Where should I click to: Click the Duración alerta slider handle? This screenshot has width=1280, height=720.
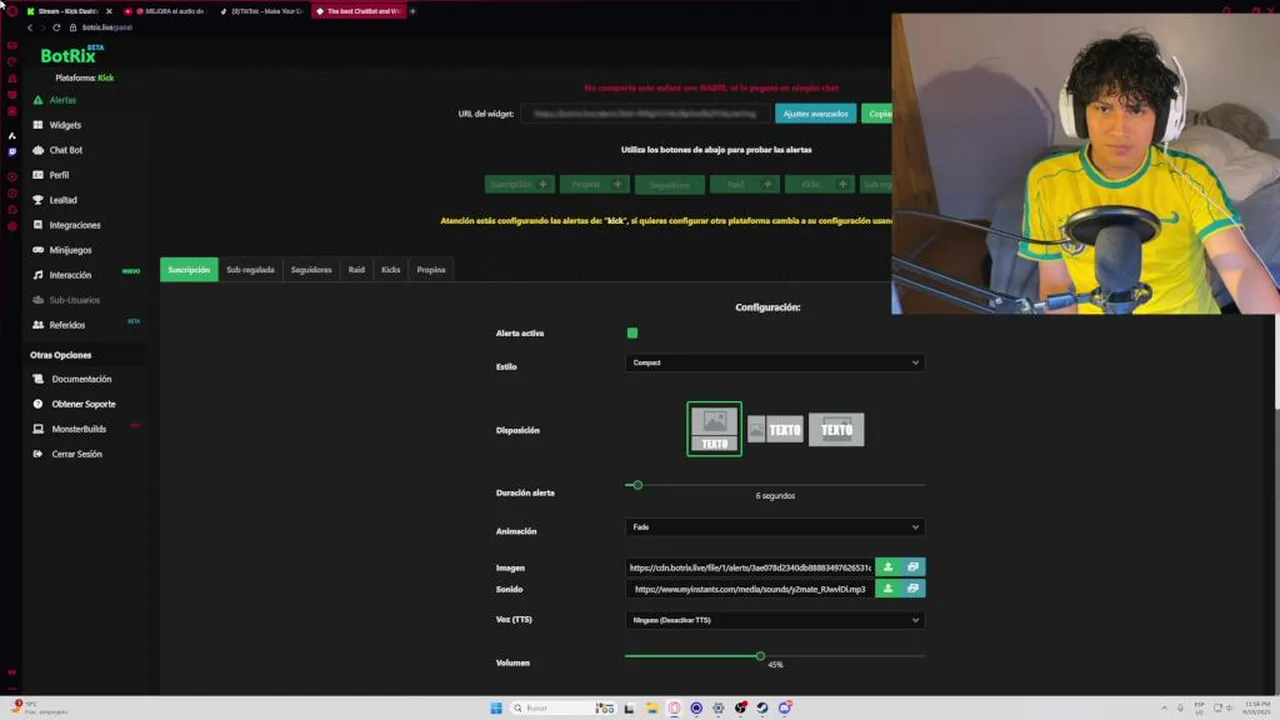637,485
